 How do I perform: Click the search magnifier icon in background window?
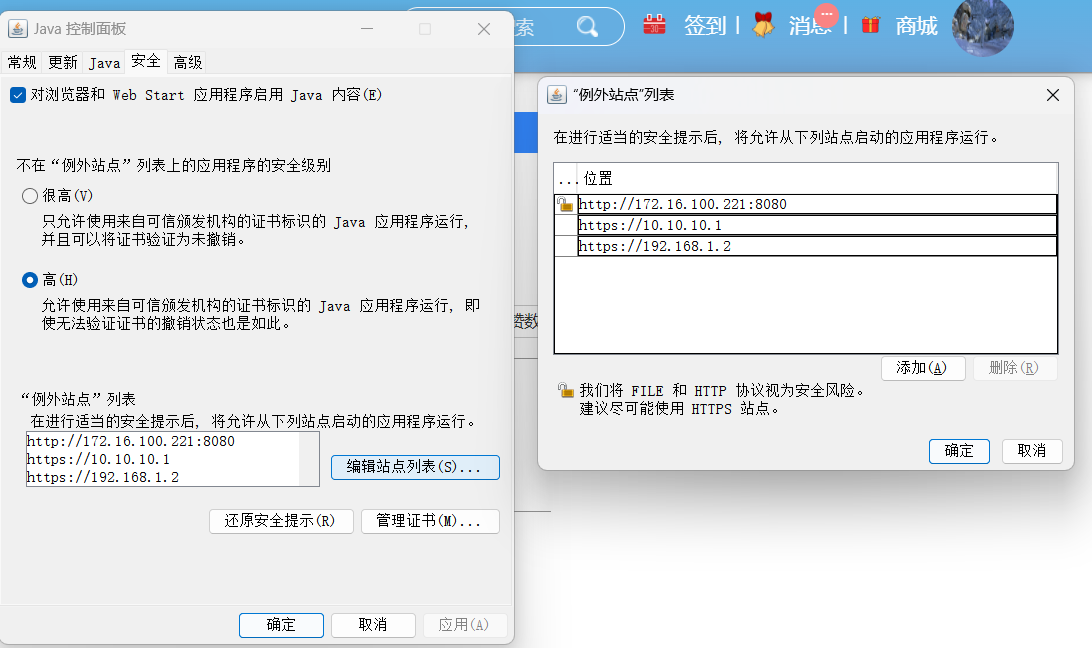click(x=587, y=27)
